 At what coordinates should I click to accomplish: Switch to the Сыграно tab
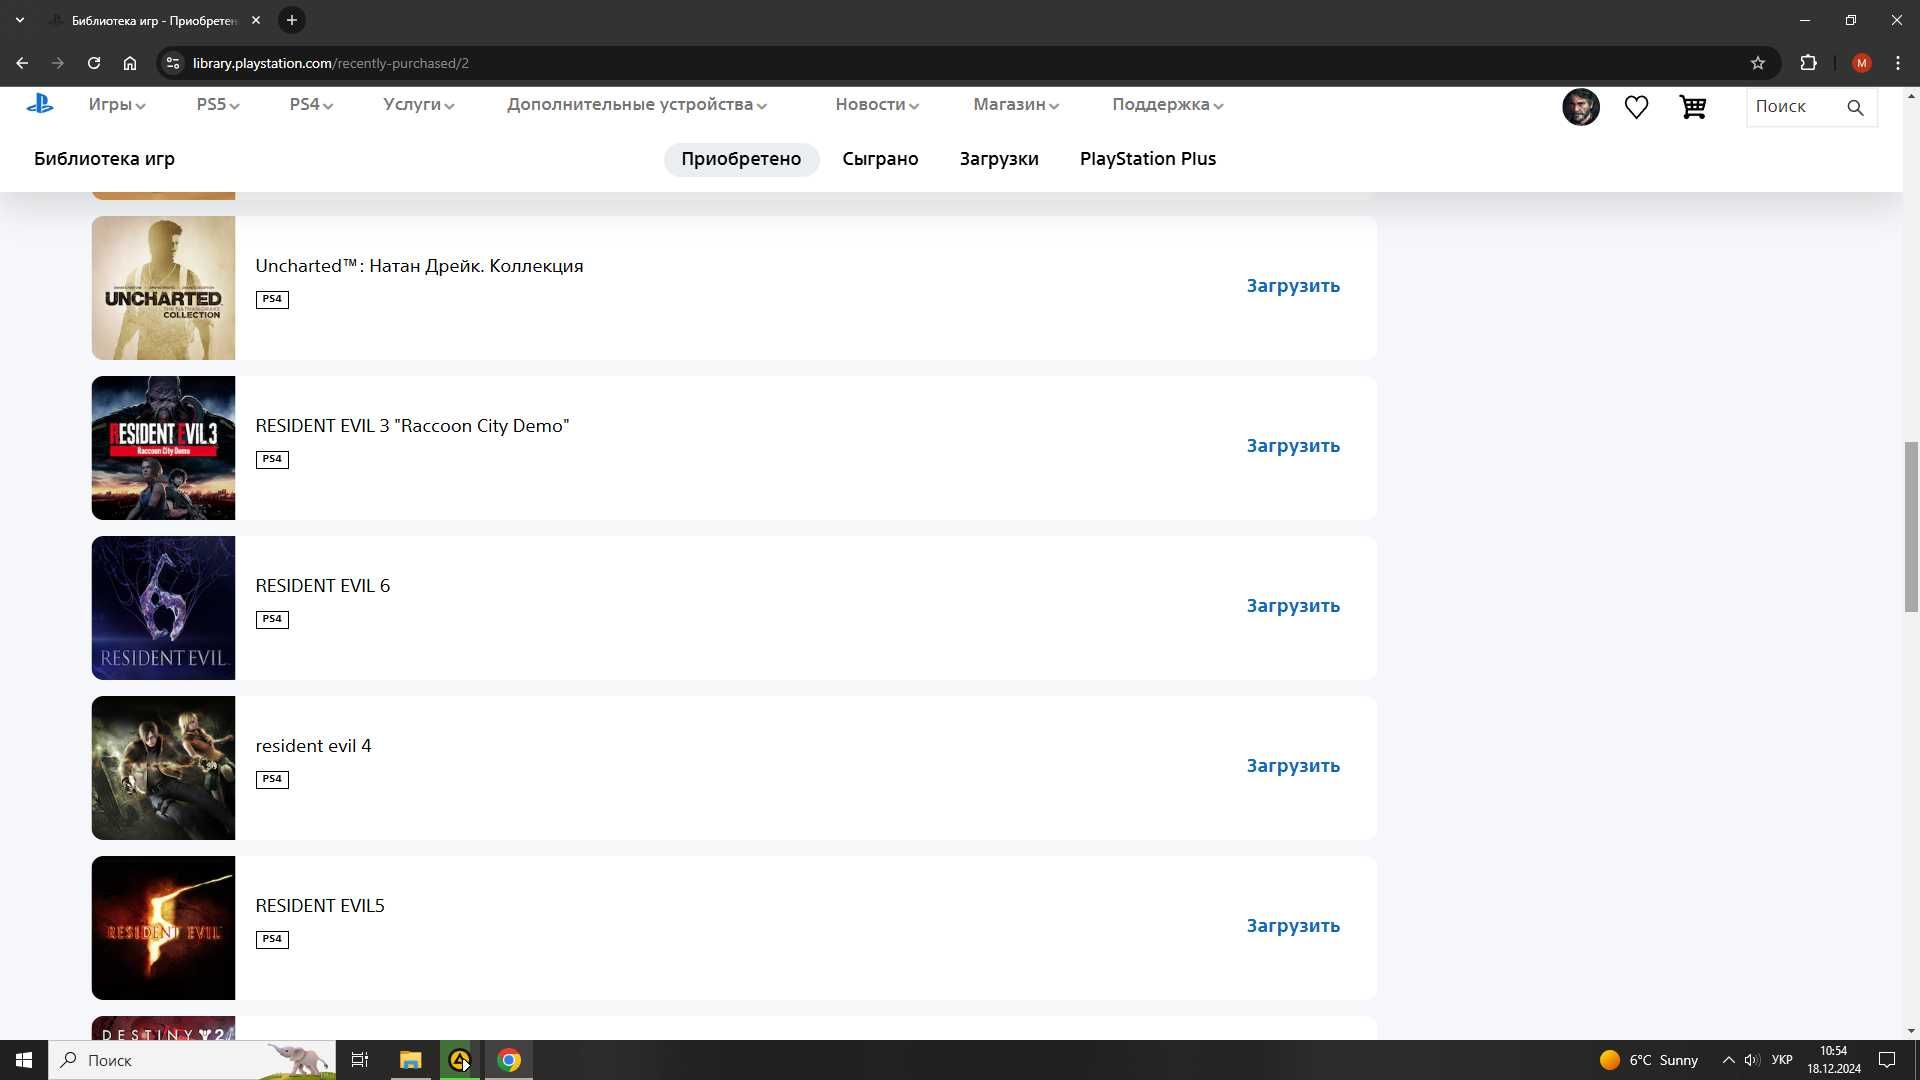[880, 159]
